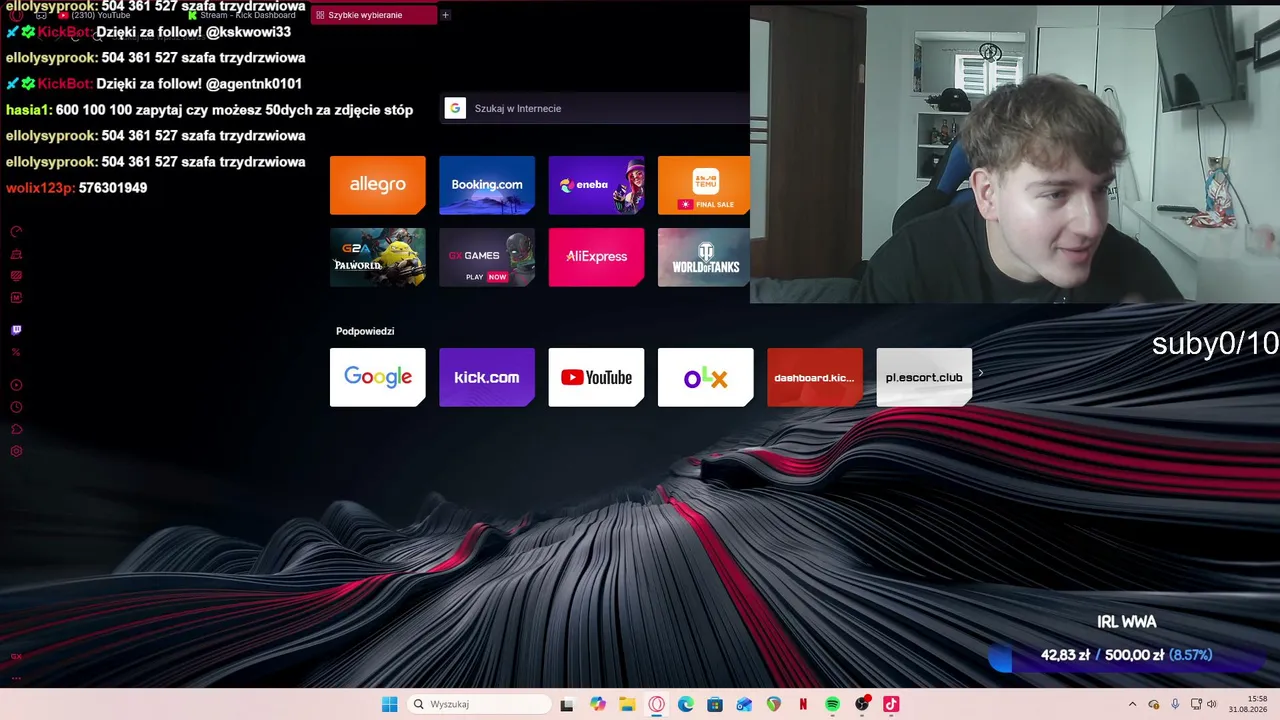The width and height of the screenshot is (1280, 720).
Task: Open the shield app icon on the taskbar
Action: [773, 704]
